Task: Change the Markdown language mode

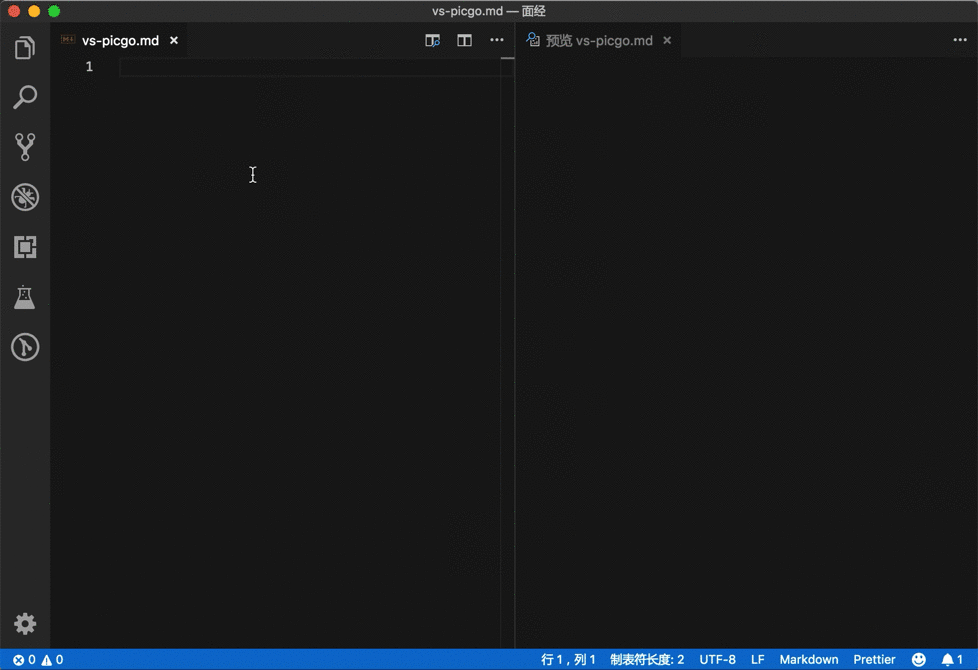Action: (808, 659)
